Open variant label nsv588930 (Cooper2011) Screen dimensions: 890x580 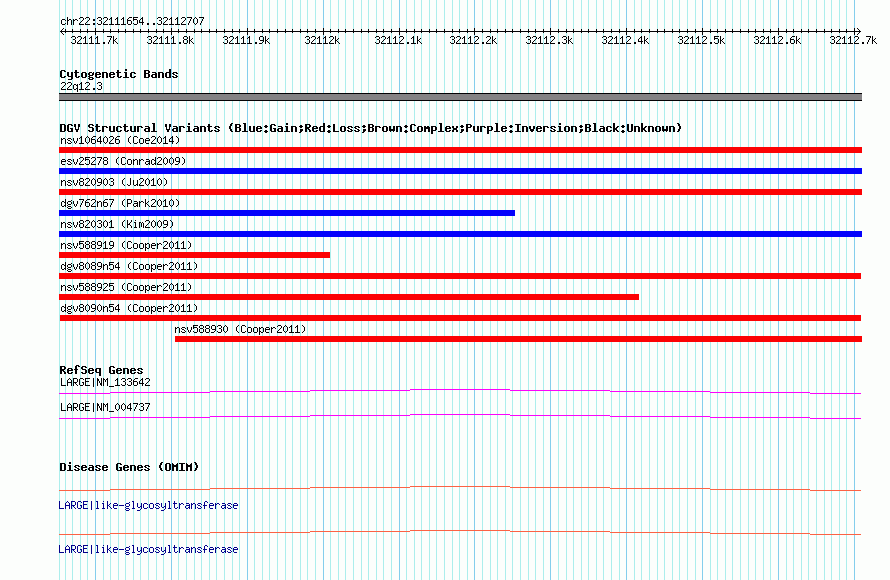[240, 329]
